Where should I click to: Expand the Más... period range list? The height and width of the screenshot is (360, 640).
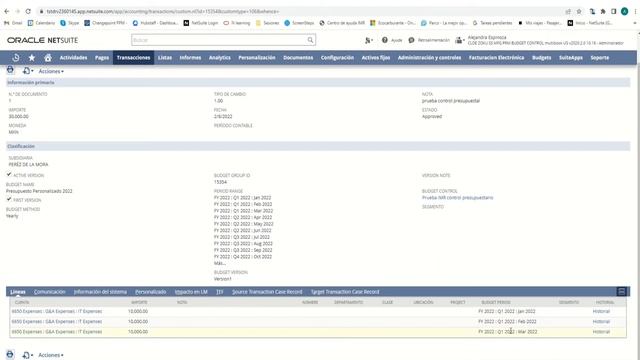tap(220, 263)
